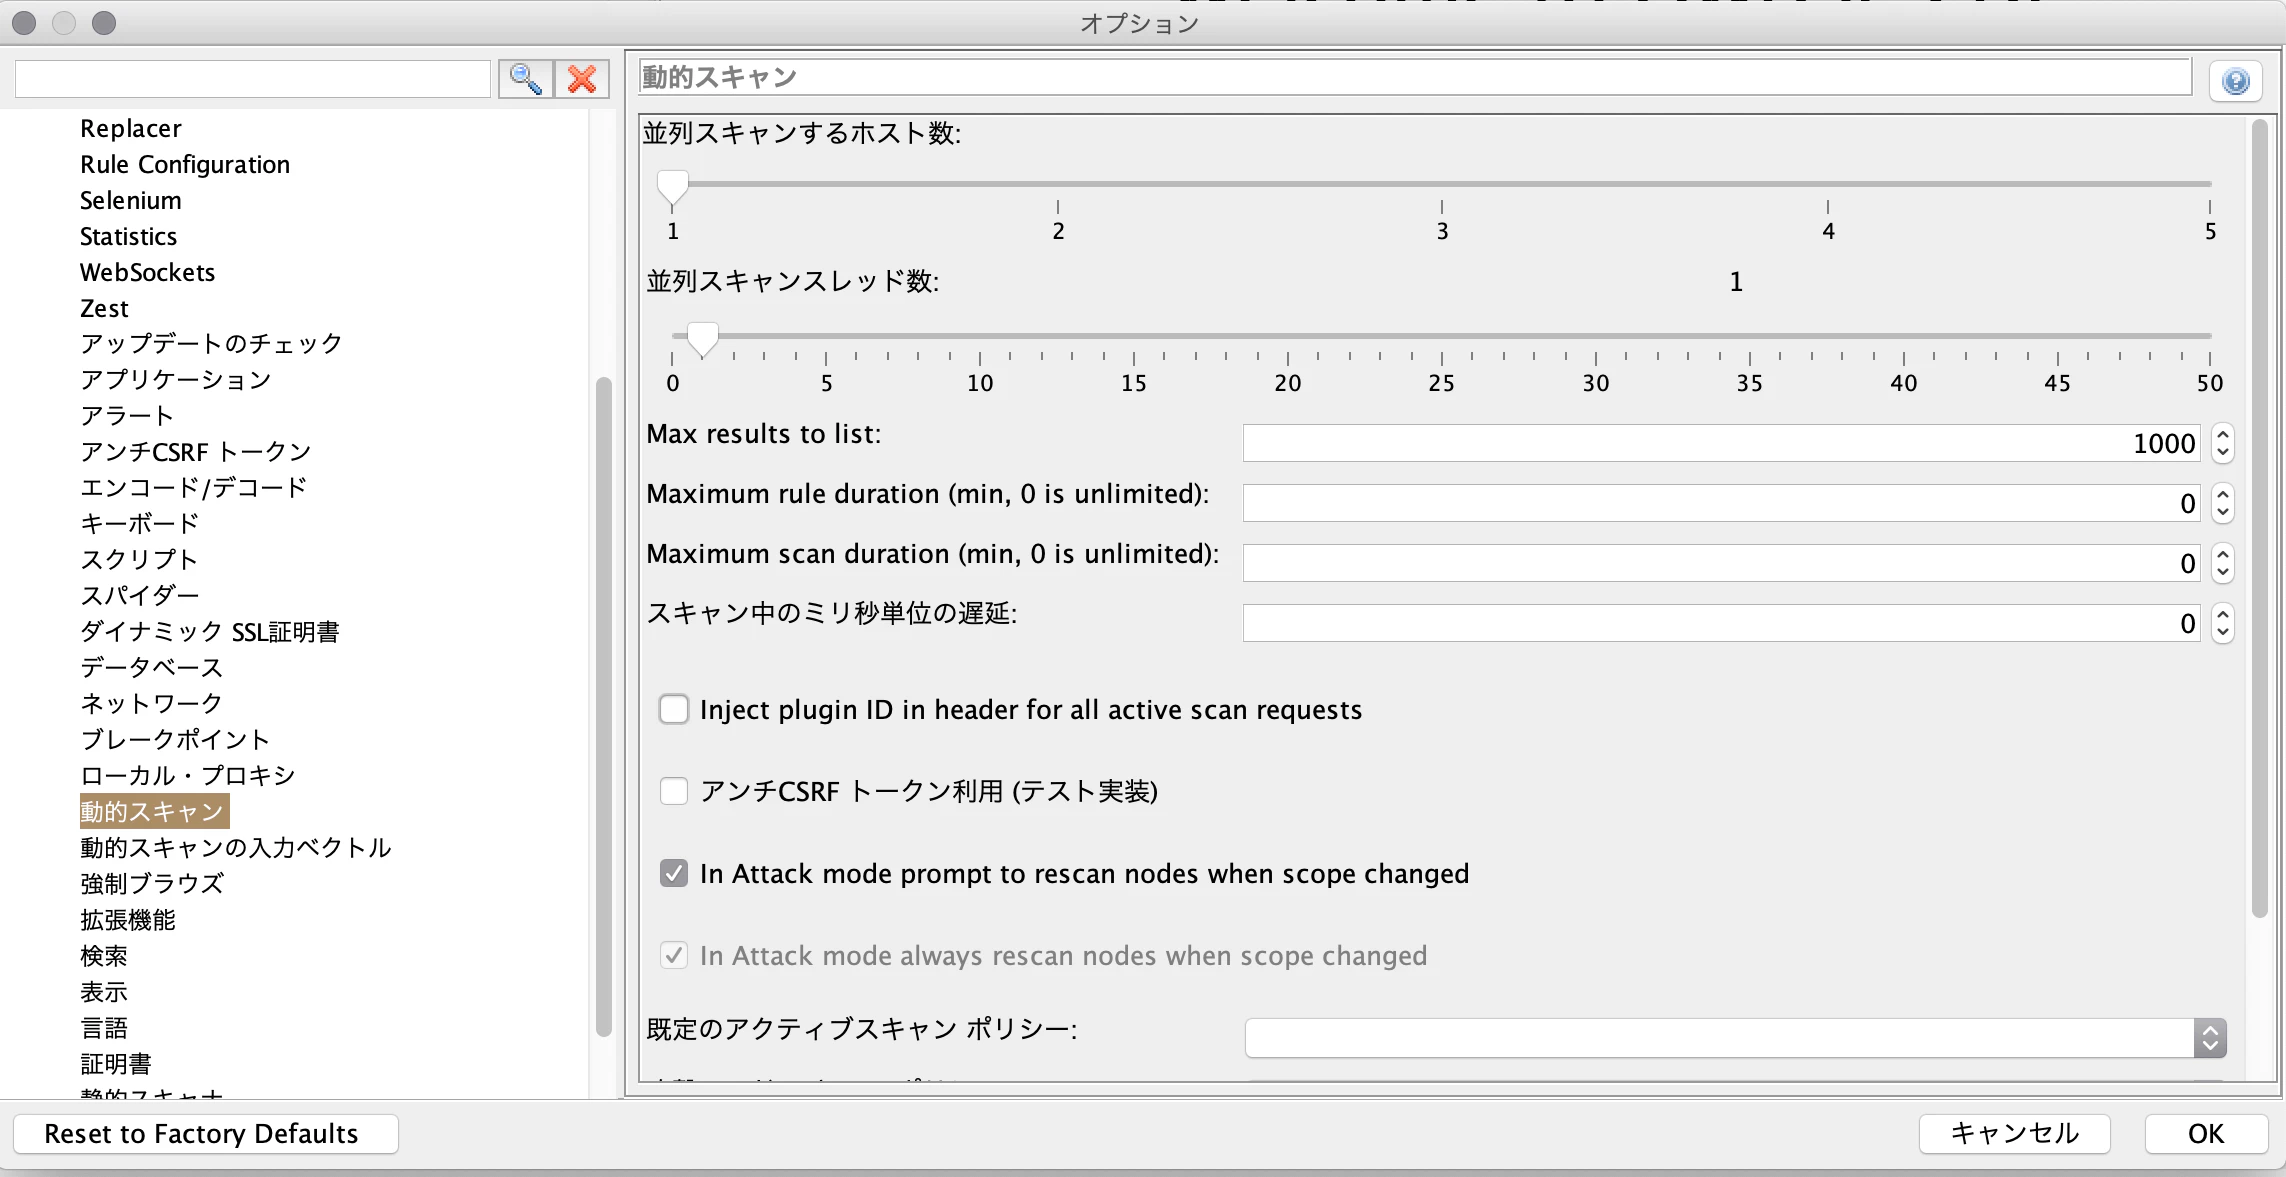Click the magnifier search icon button
Viewport: 2286px width, 1177px height.
(x=526, y=79)
